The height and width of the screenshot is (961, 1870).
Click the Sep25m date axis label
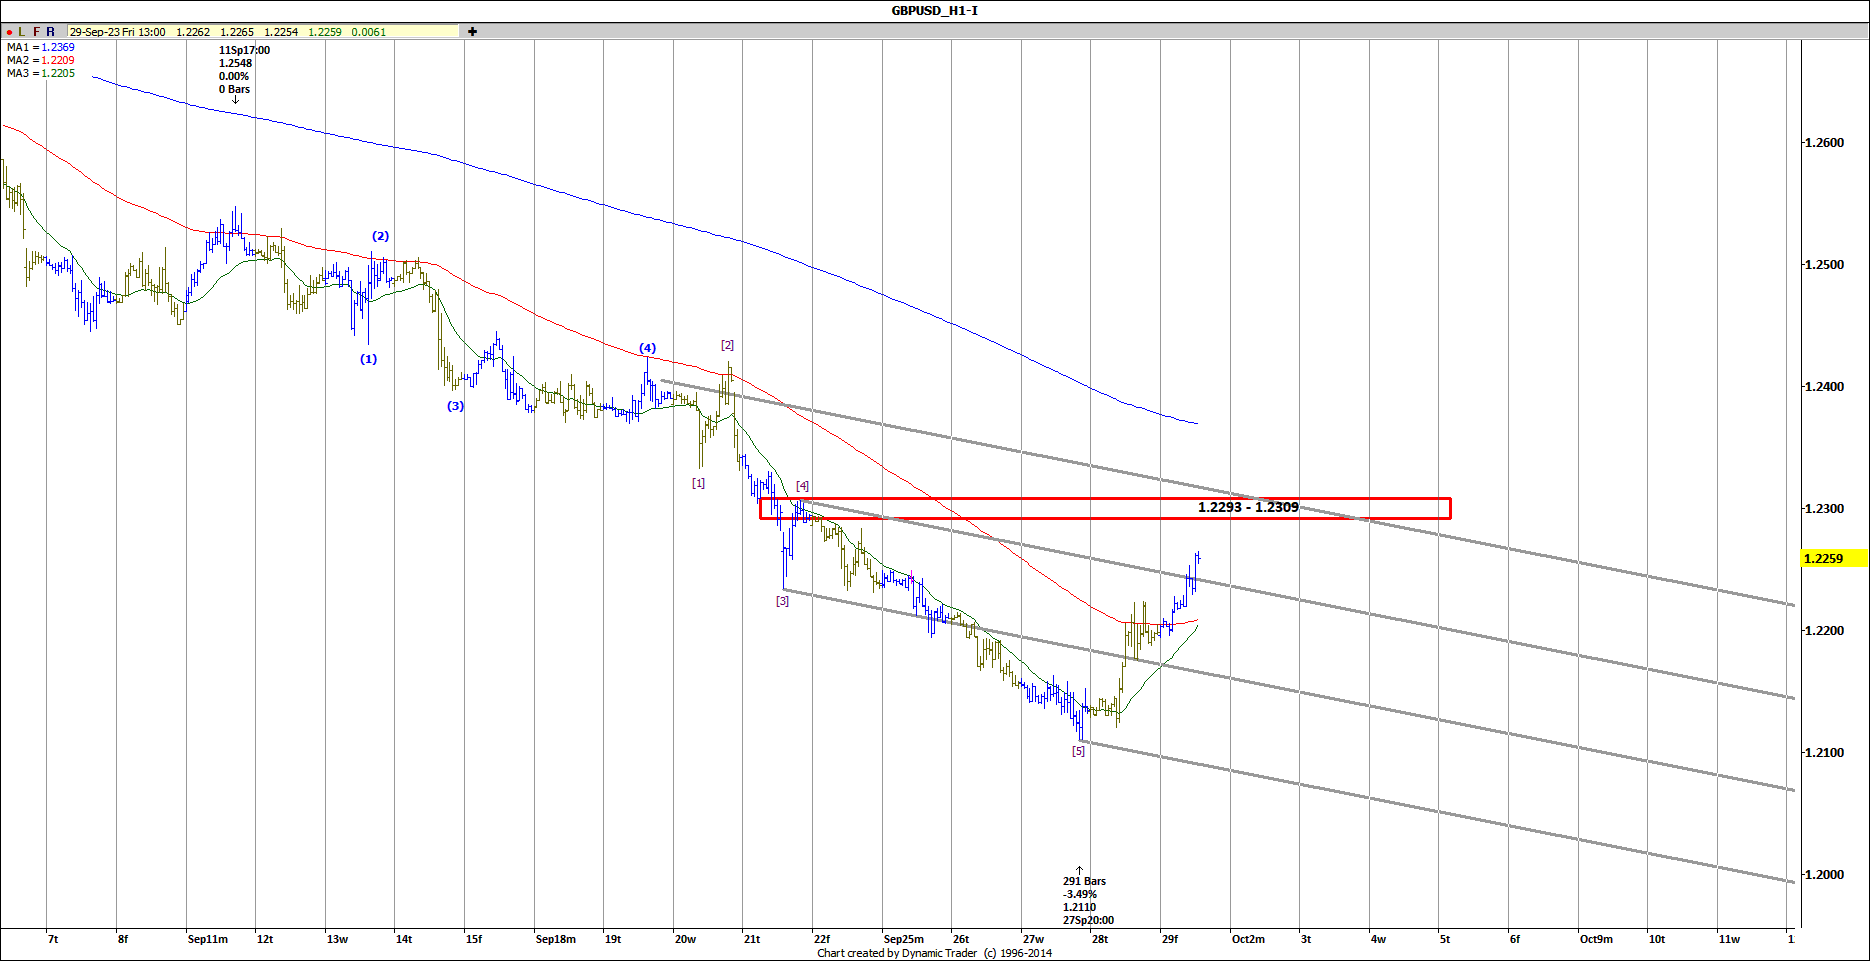(x=904, y=939)
